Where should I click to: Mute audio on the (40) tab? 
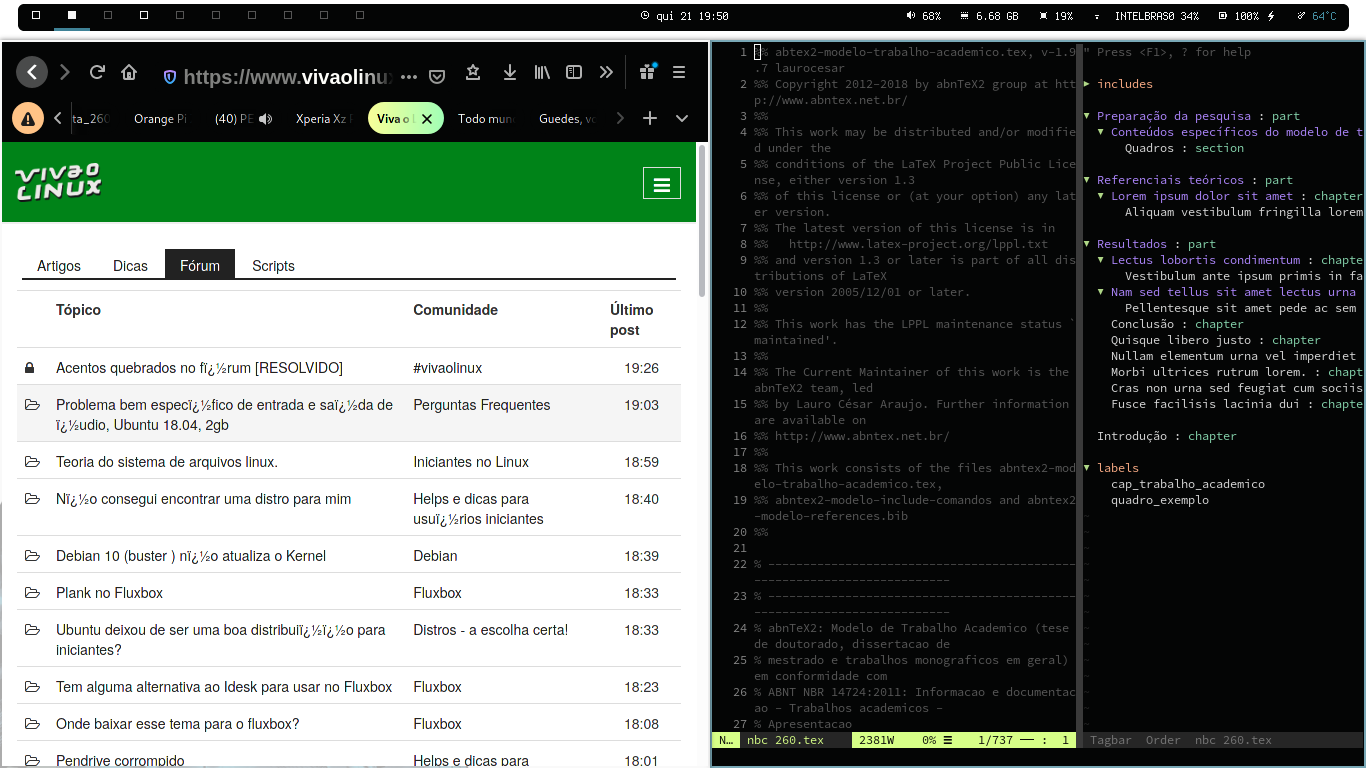pyautogui.click(x=265, y=119)
